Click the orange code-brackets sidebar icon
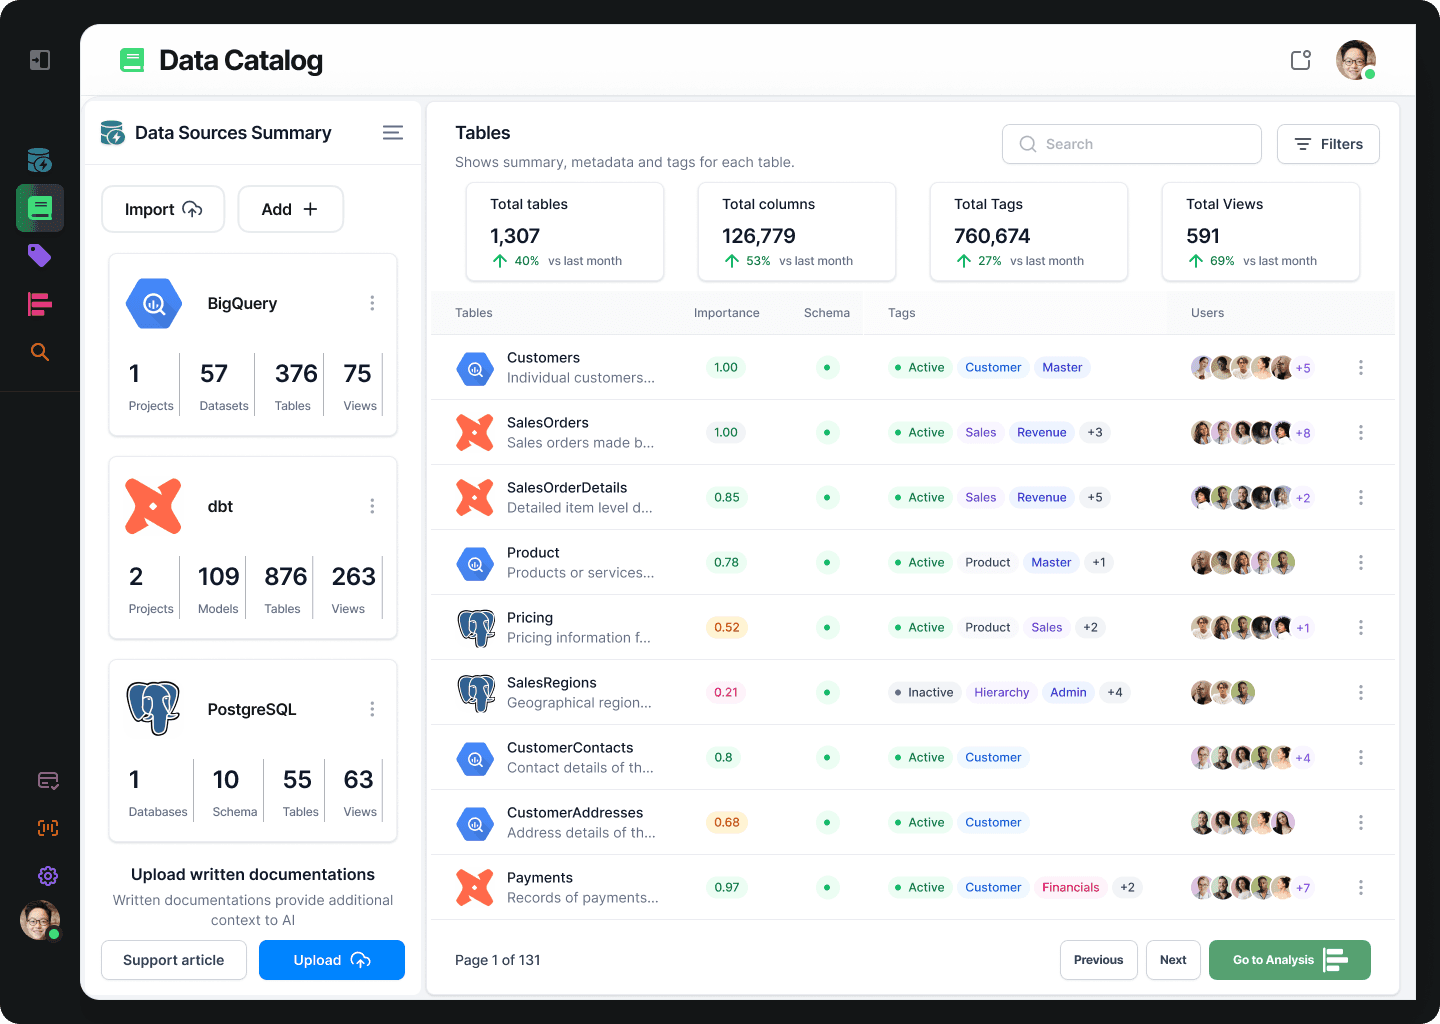Viewport: 1440px width, 1024px height. [47, 828]
